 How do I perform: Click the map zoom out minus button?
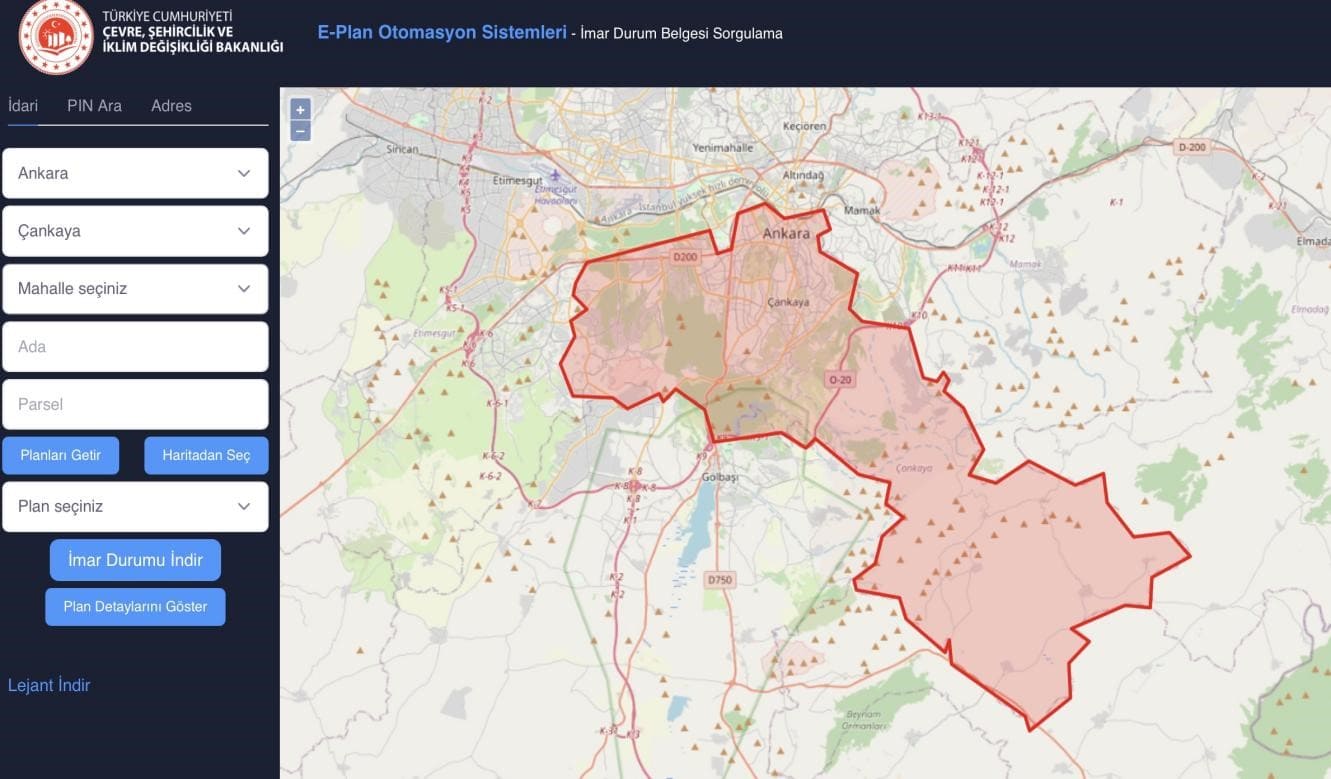coord(300,131)
